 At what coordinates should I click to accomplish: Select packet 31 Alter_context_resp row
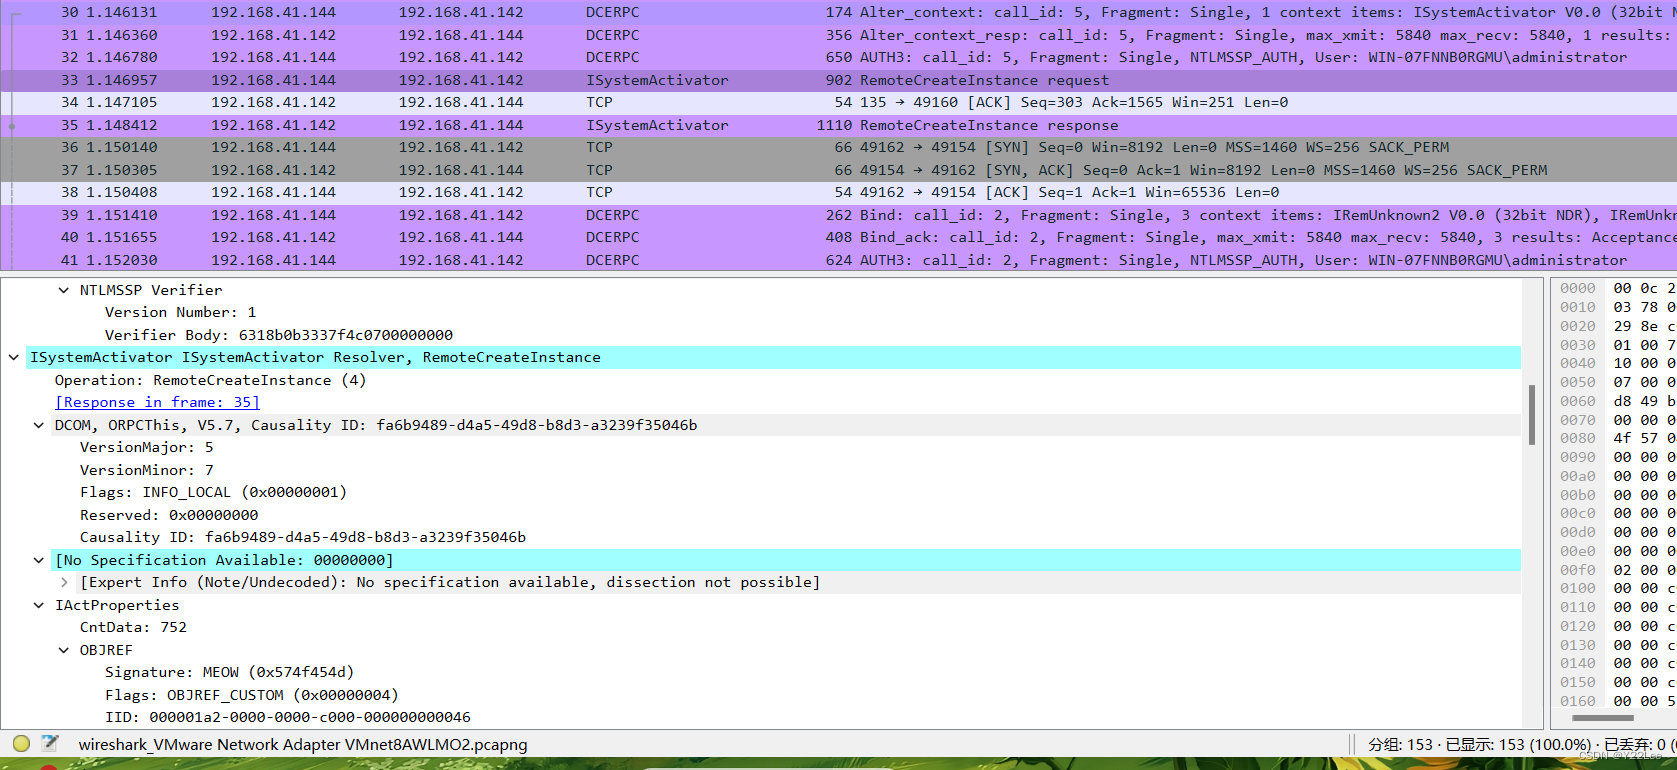pyautogui.click(x=838, y=35)
